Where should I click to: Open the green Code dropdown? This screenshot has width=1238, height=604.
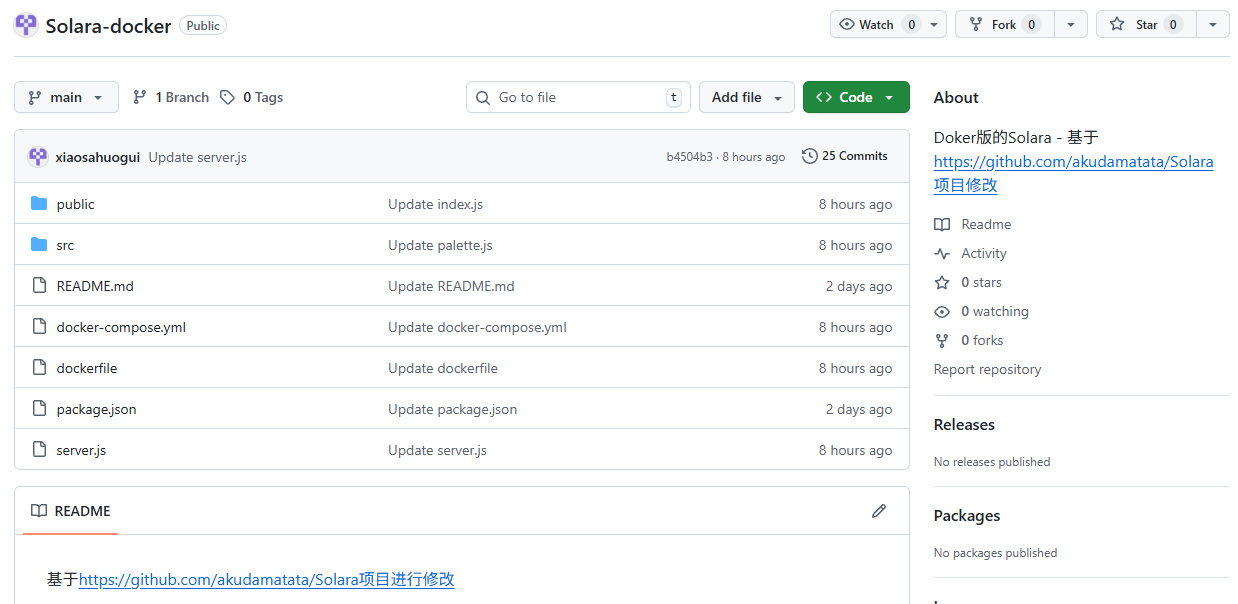coord(856,97)
